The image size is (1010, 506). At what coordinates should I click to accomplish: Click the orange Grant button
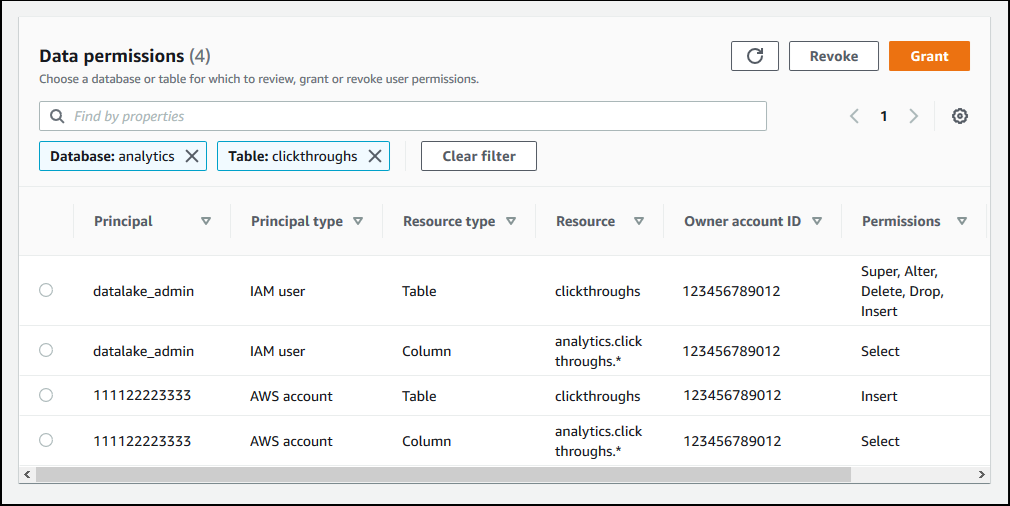tap(929, 56)
